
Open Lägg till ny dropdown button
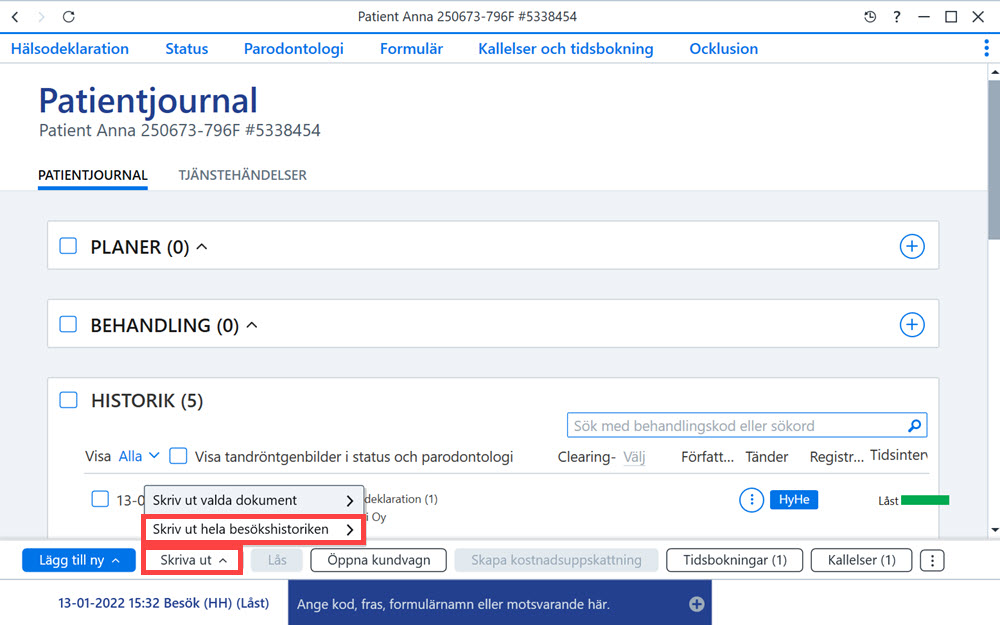(79, 560)
